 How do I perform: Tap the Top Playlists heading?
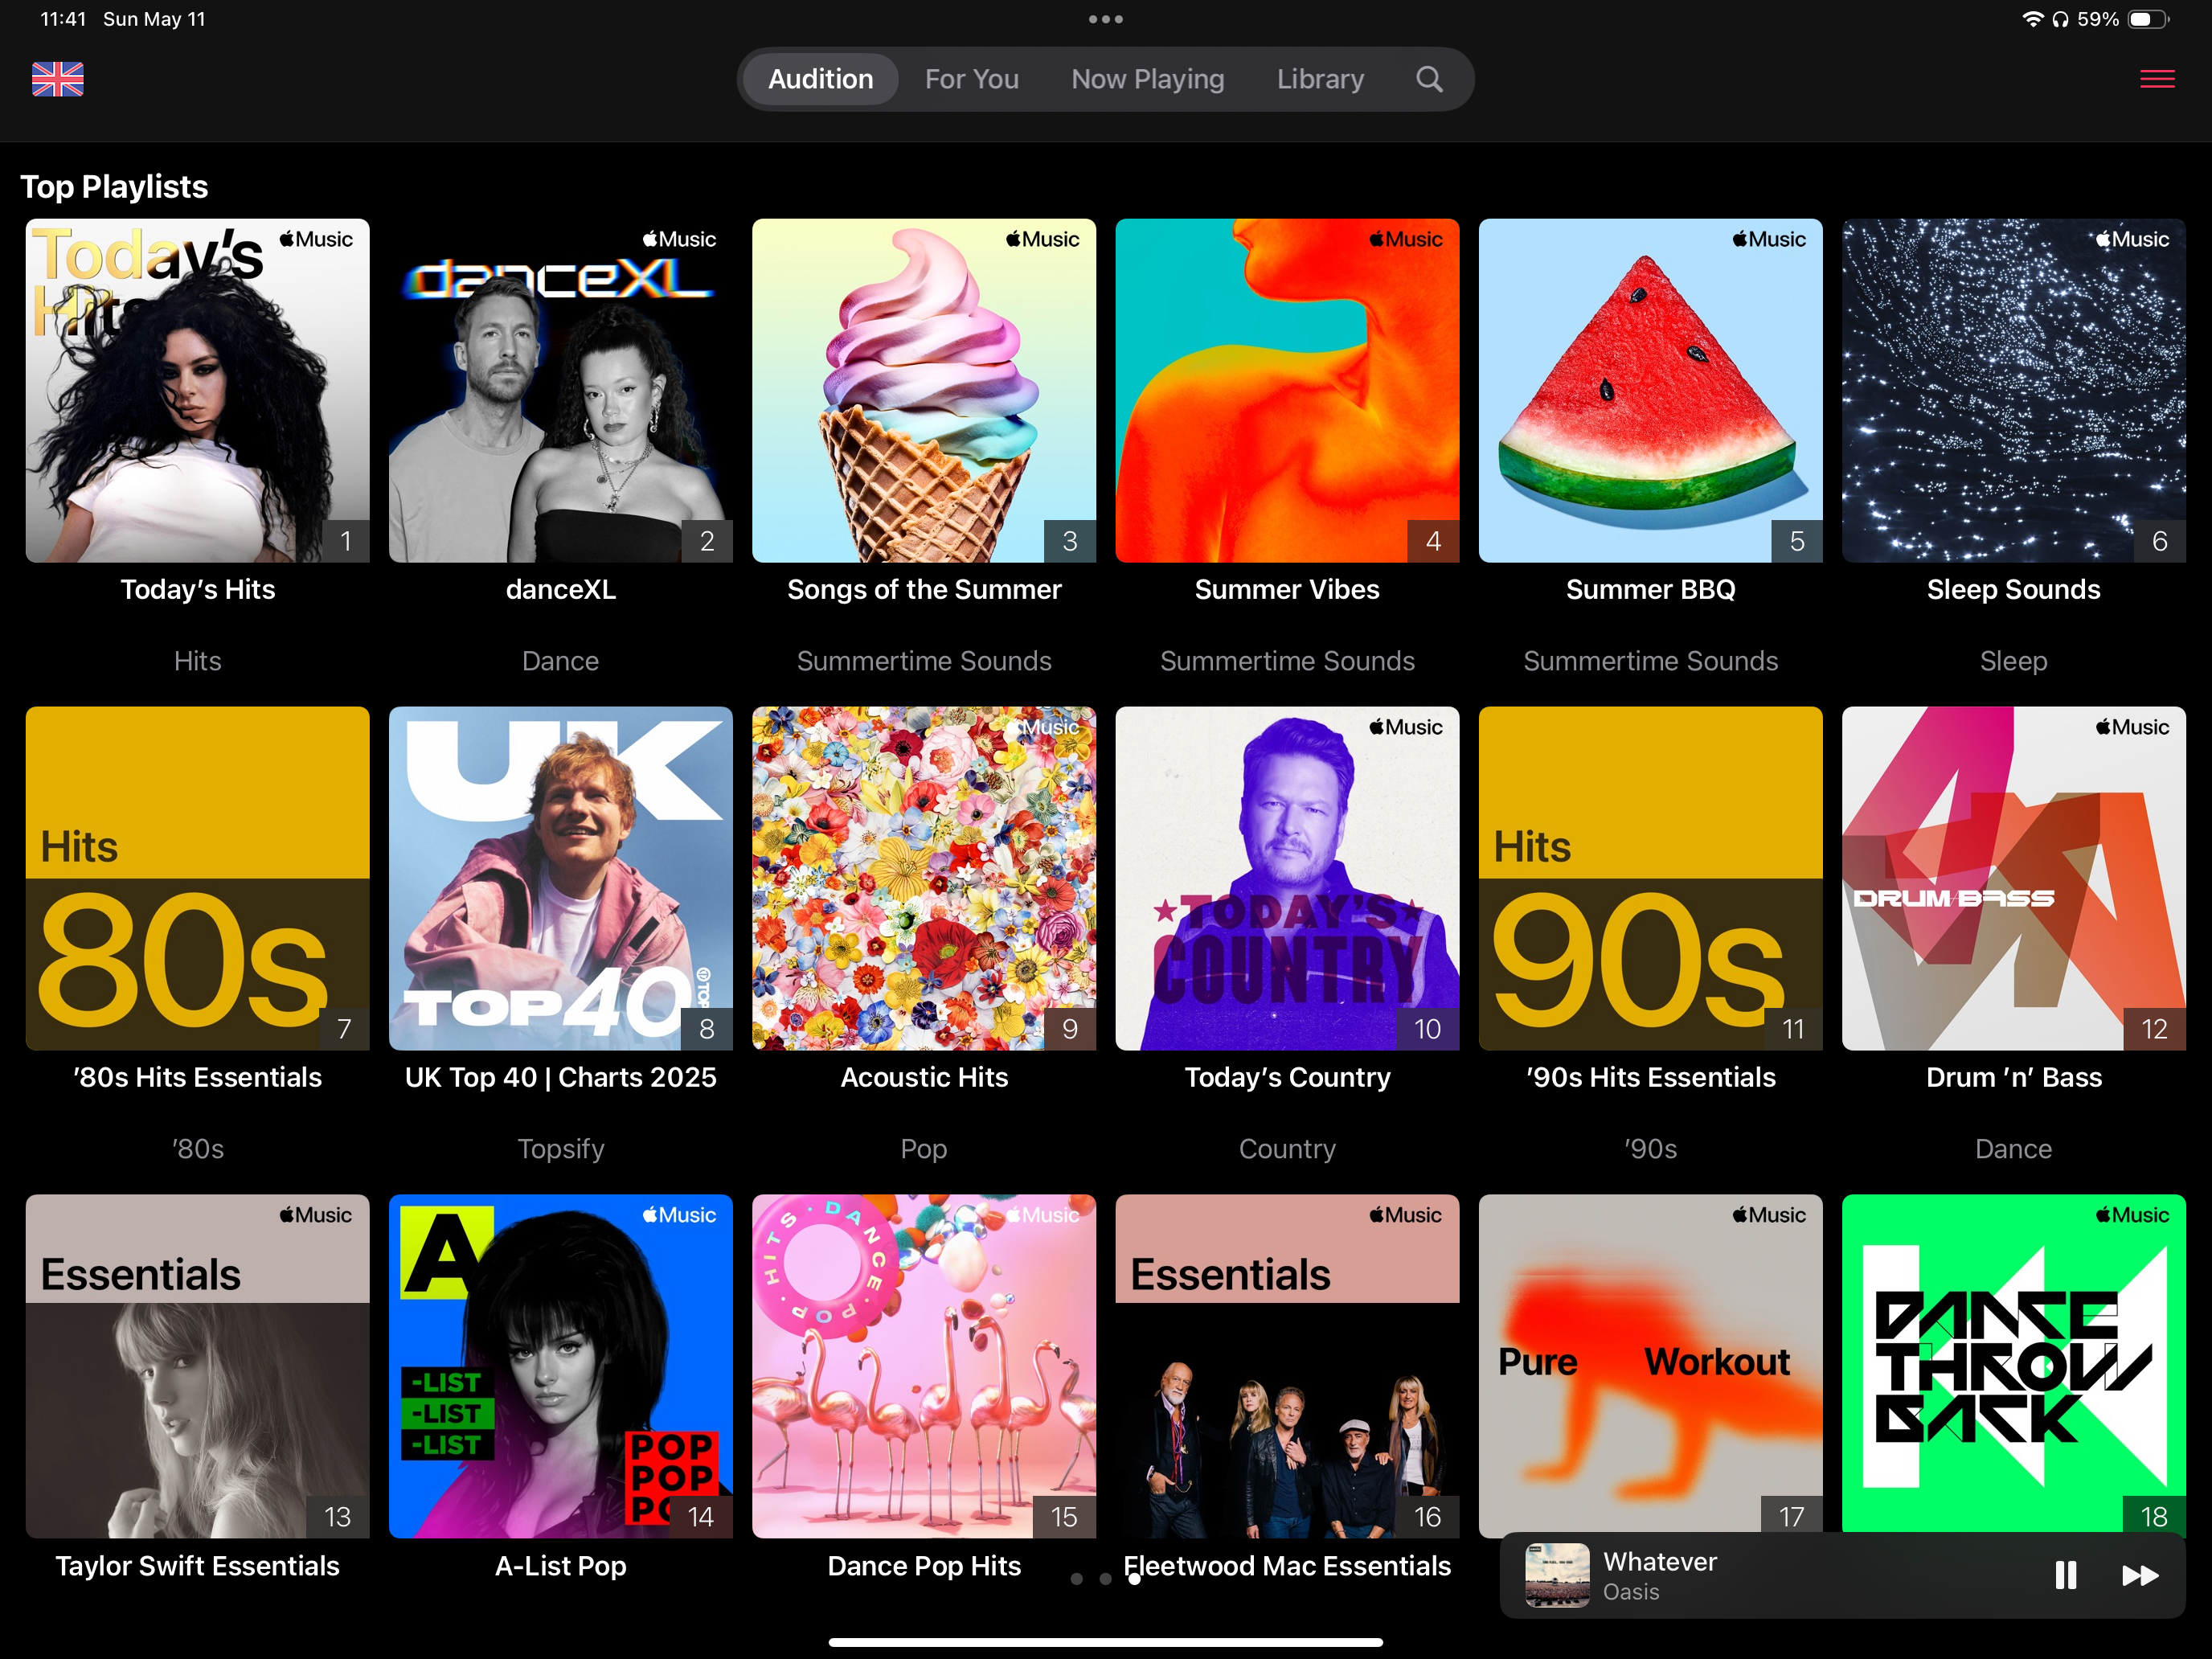(x=114, y=187)
